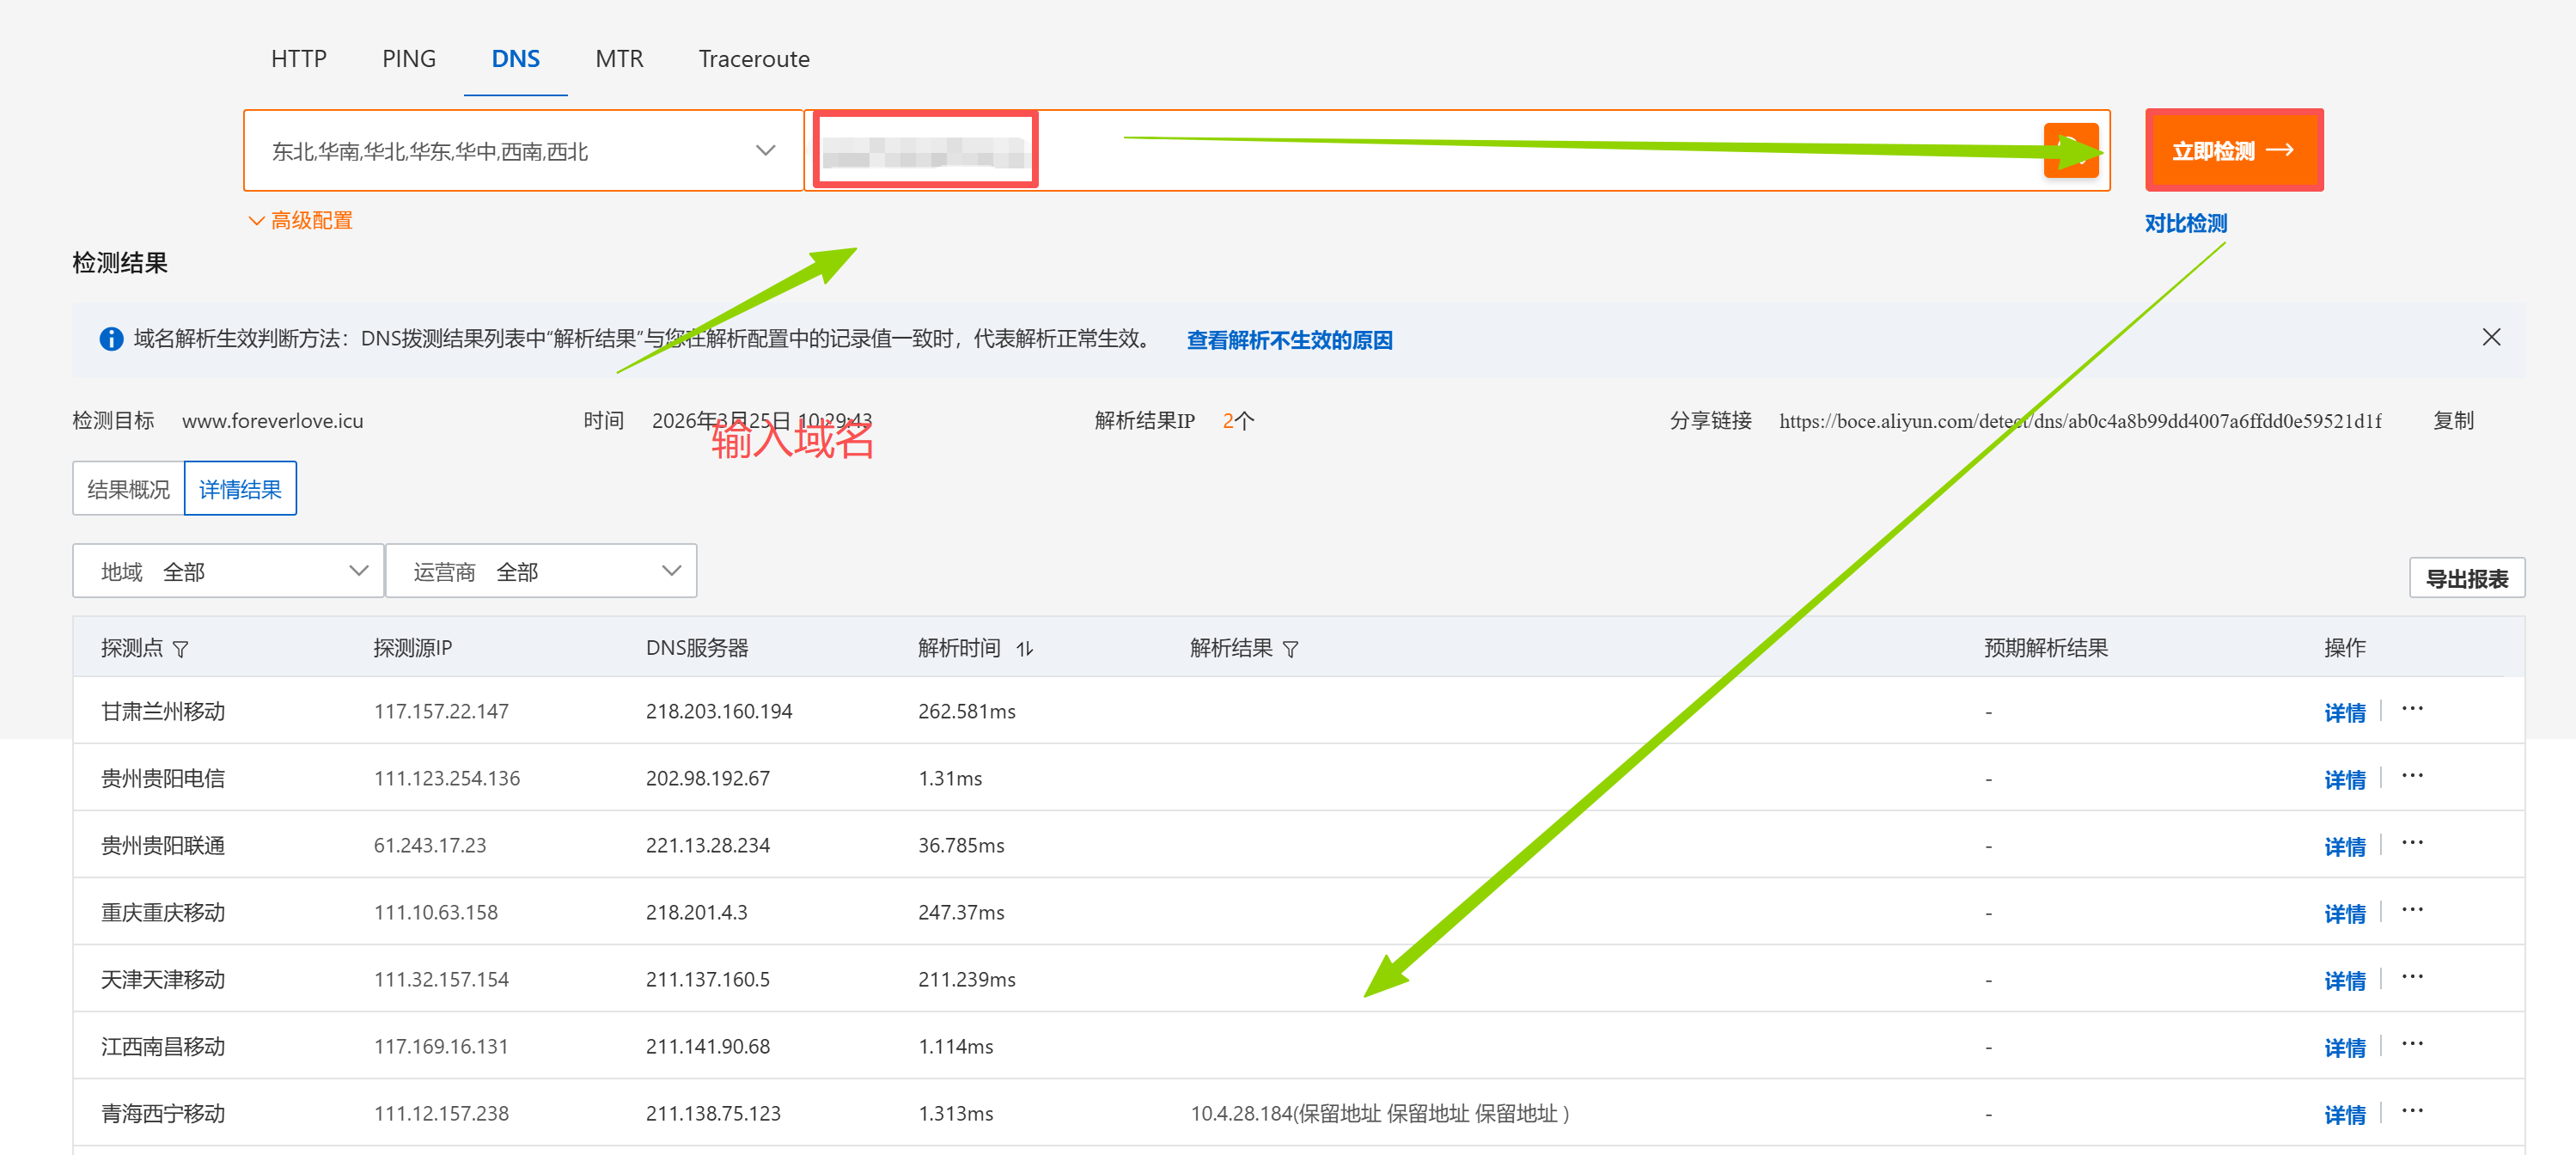
Task: Switch to the PING tab
Action: pos(409,59)
